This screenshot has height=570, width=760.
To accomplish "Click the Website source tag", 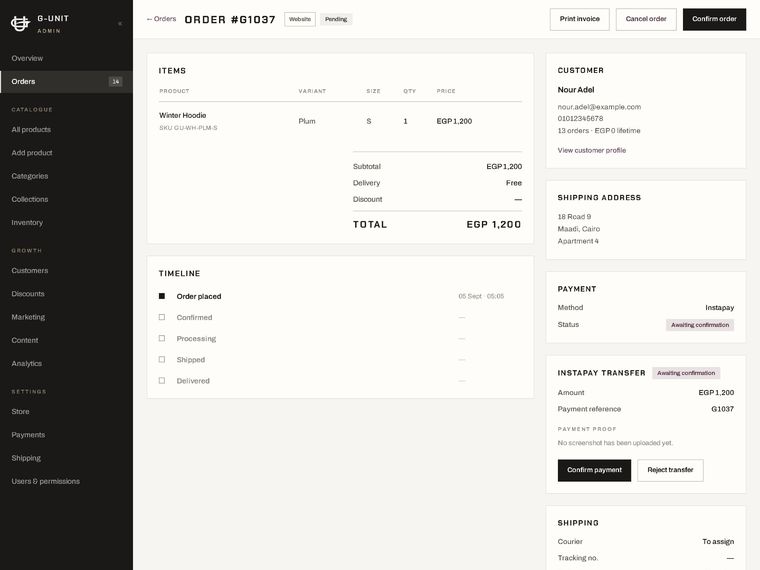I will [x=300, y=19].
